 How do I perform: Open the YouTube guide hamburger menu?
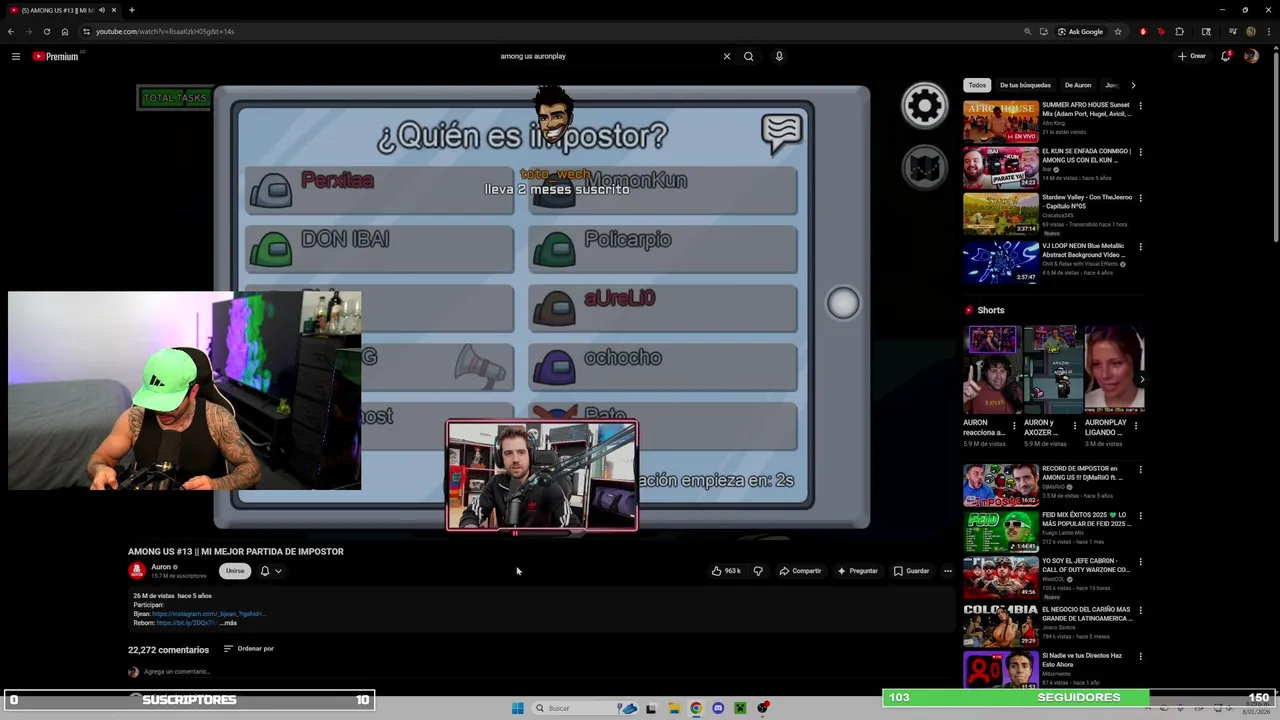(x=16, y=56)
